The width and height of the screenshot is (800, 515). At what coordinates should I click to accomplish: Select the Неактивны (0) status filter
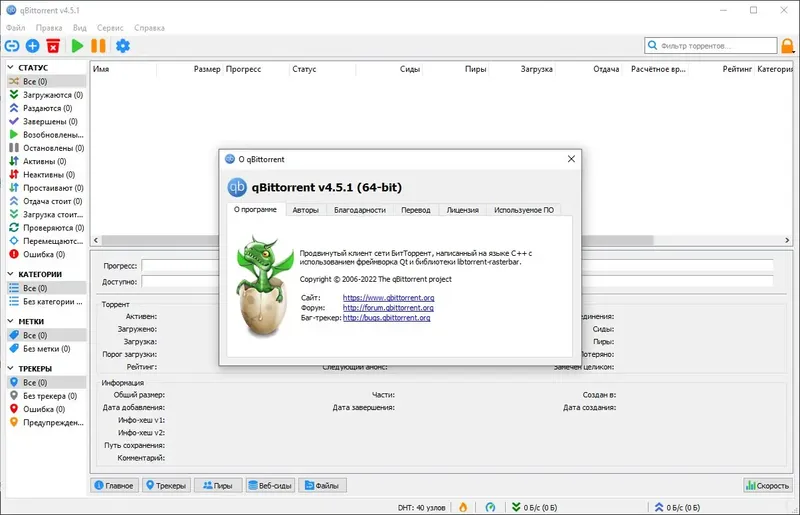pyautogui.click(x=46, y=175)
